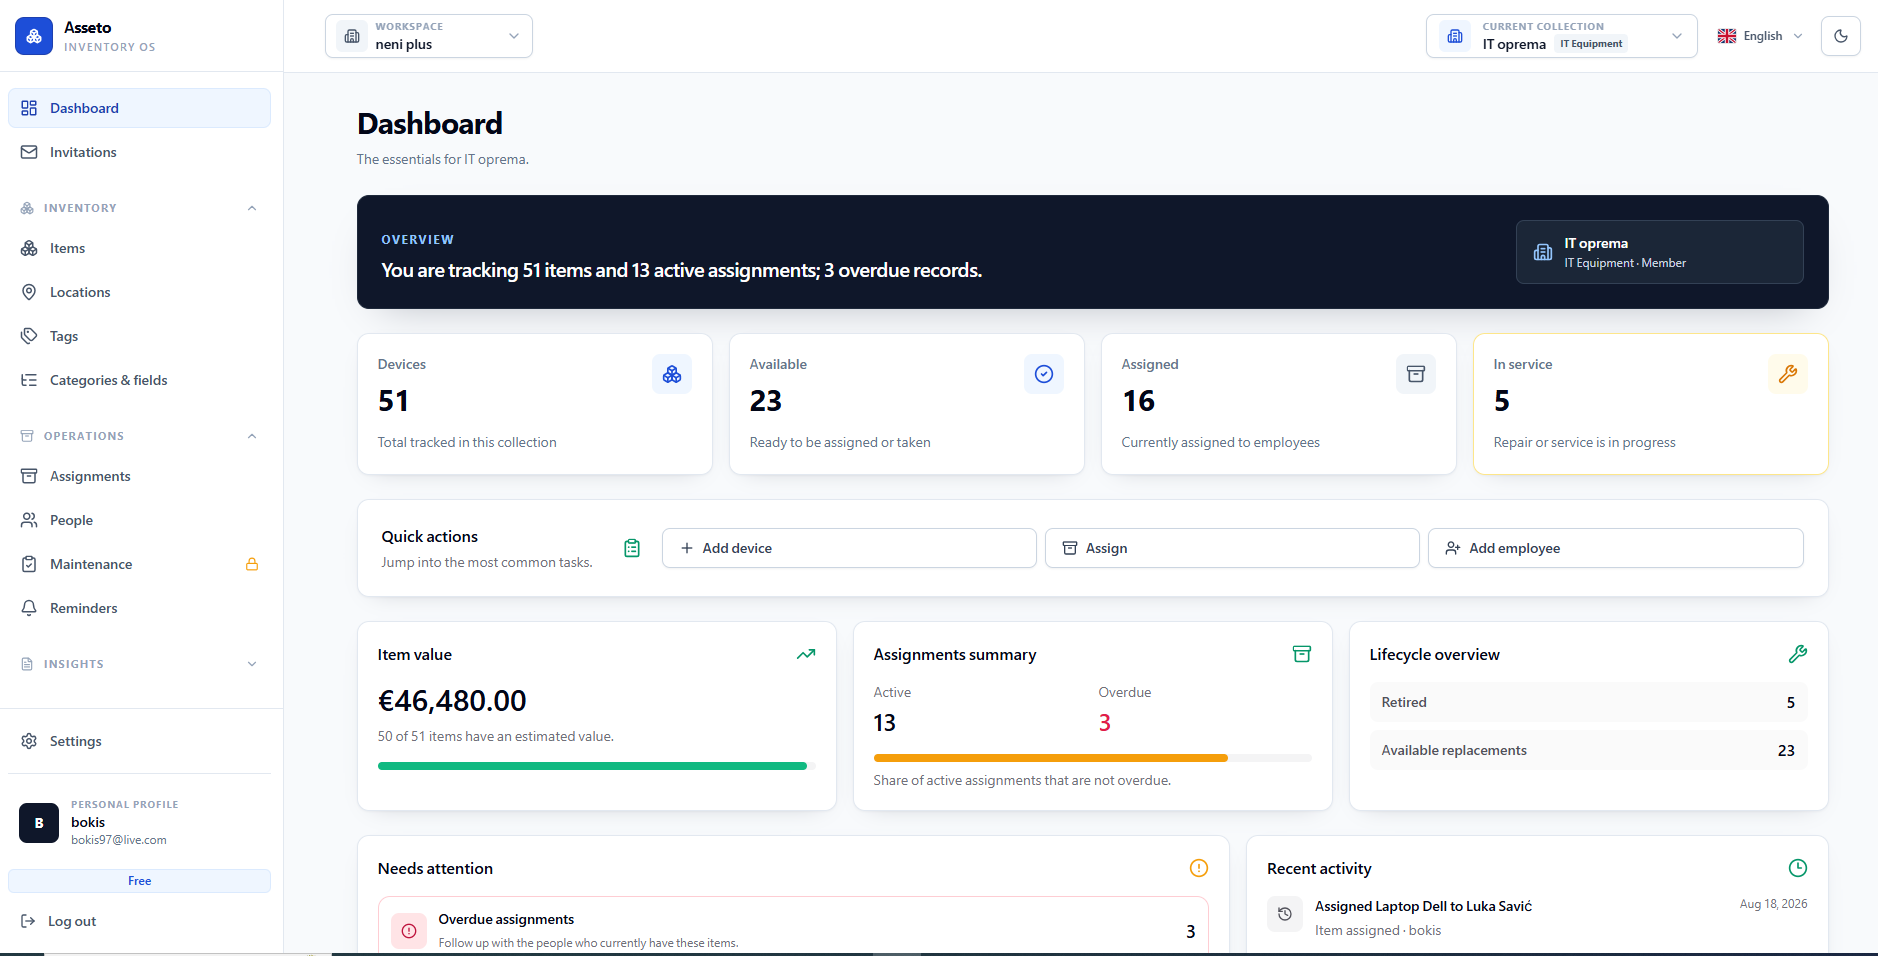Click the building icon in overview banner
The width and height of the screenshot is (1878, 956).
[x=1543, y=252]
